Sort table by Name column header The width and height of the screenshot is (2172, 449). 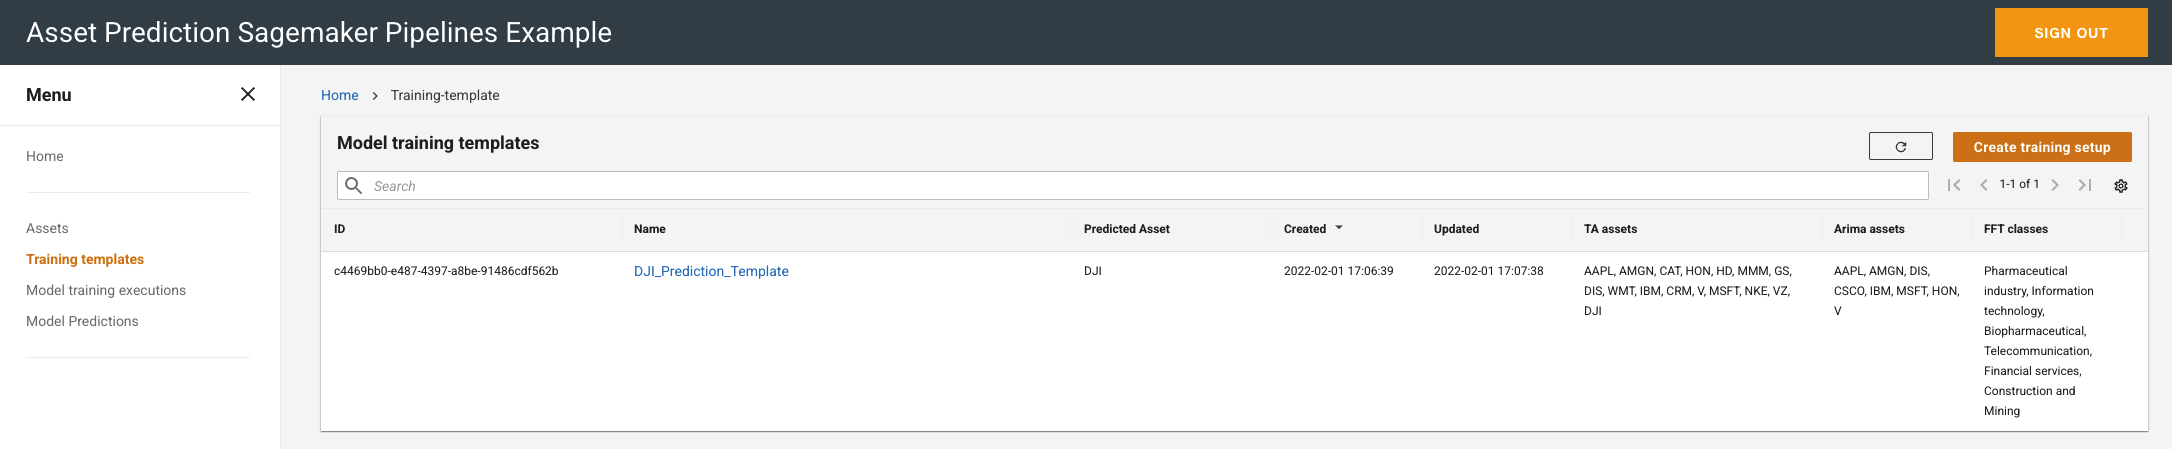tap(649, 229)
